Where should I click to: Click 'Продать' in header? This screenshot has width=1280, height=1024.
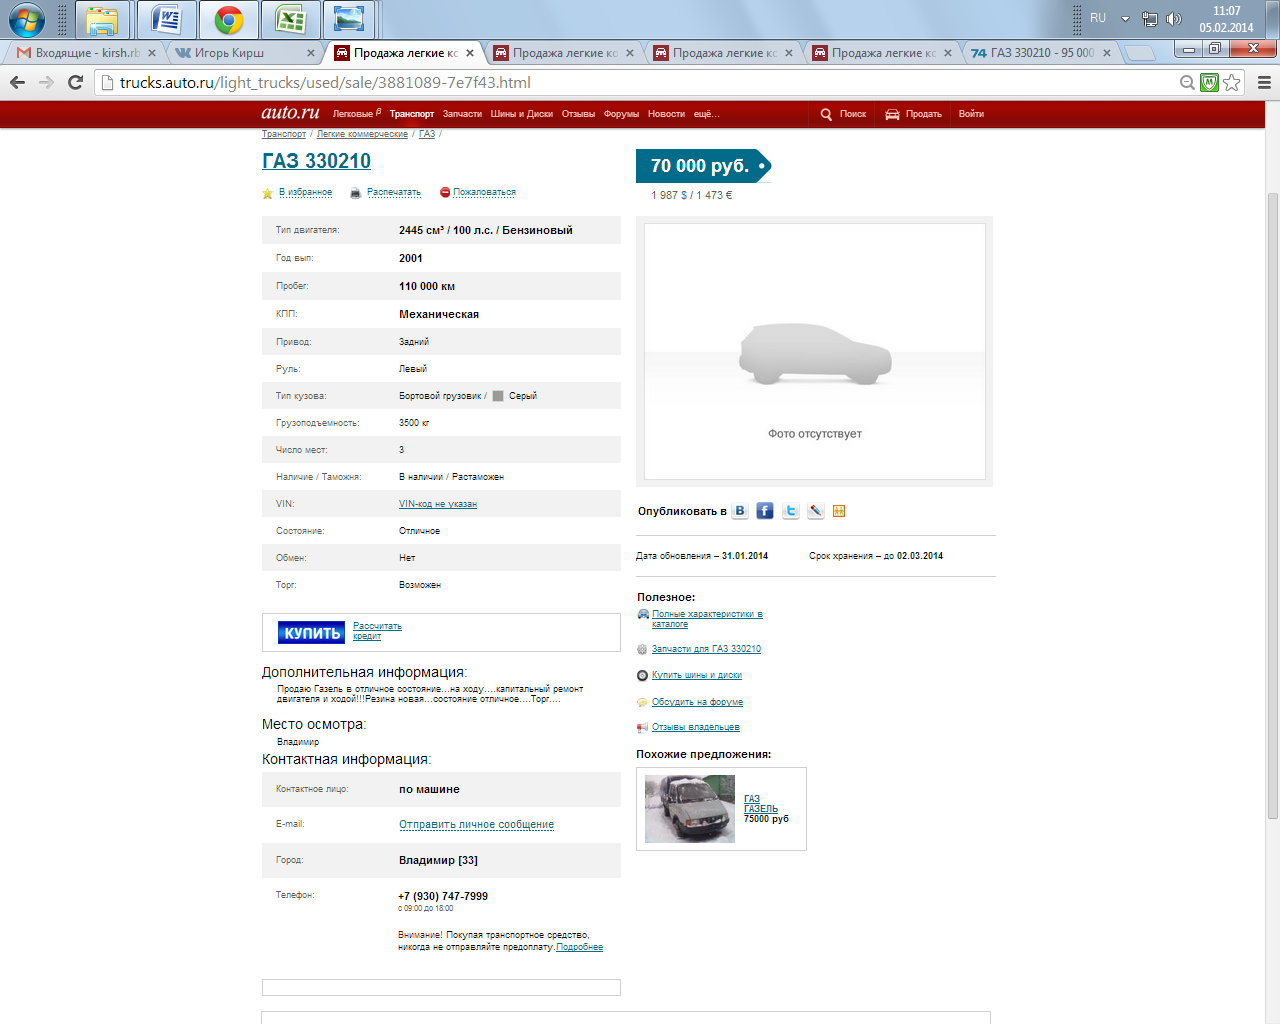coord(913,114)
